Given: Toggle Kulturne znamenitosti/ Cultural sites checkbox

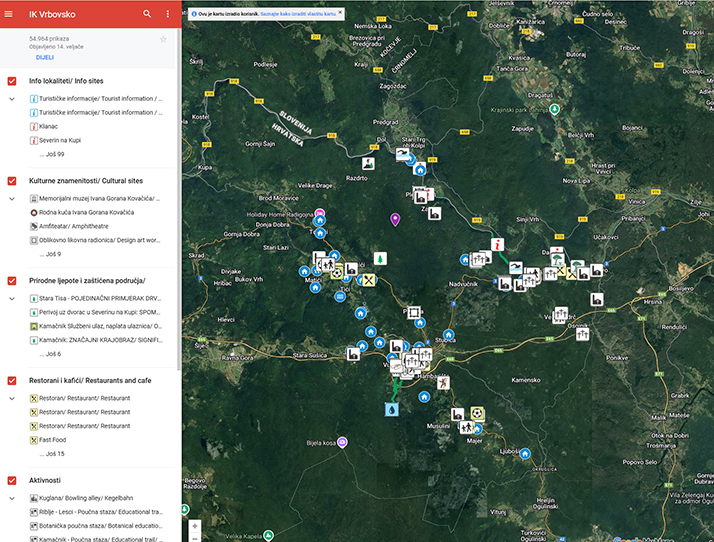Looking at the screenshot, I should 12,181.
